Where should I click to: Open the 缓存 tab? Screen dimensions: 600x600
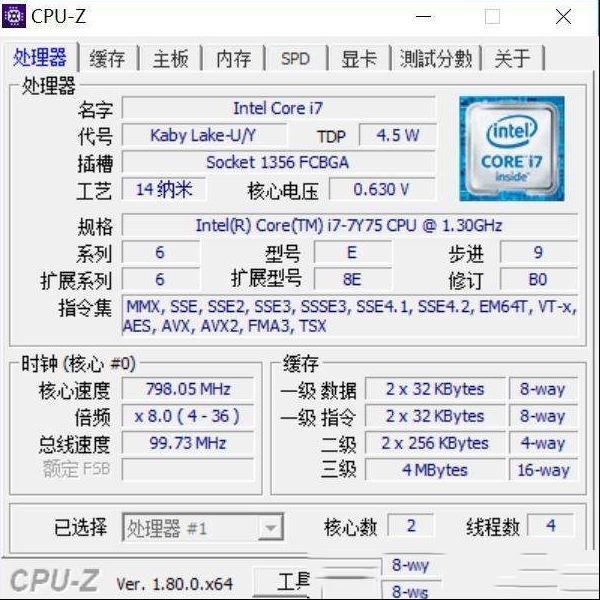tap(107, 59)
